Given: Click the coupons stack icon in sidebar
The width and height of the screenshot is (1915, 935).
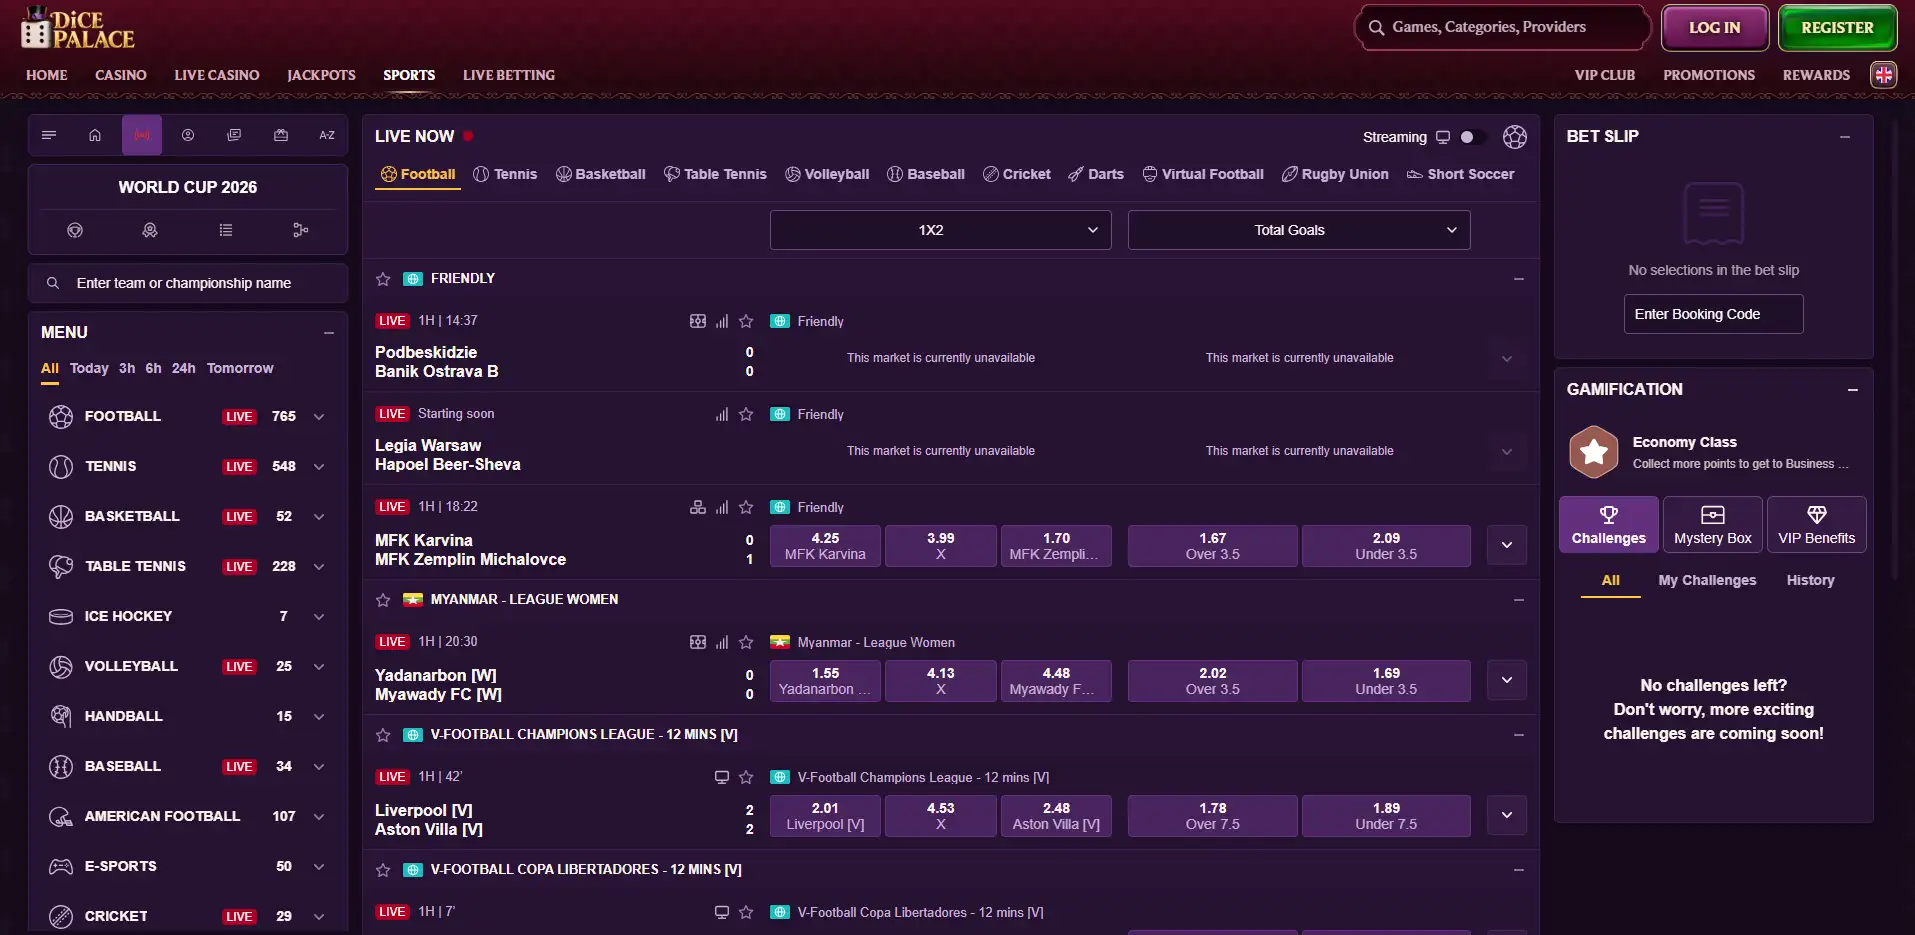Looking at the screenshot, I should [x=234, y=135].
